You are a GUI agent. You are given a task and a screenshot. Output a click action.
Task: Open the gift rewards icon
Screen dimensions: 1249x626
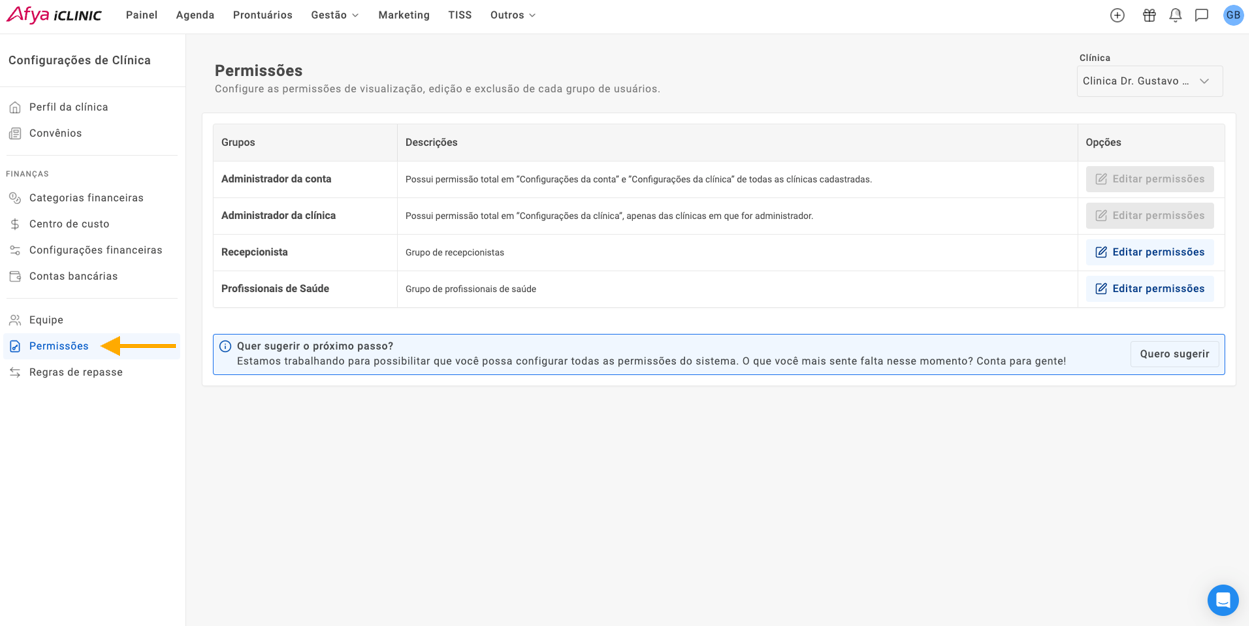tap(1149, 15)
